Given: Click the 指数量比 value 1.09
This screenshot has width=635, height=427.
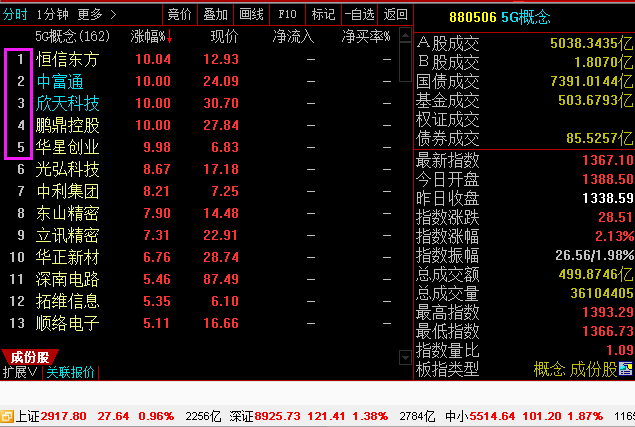Looking at the screenshot, I should pos(620,350).
